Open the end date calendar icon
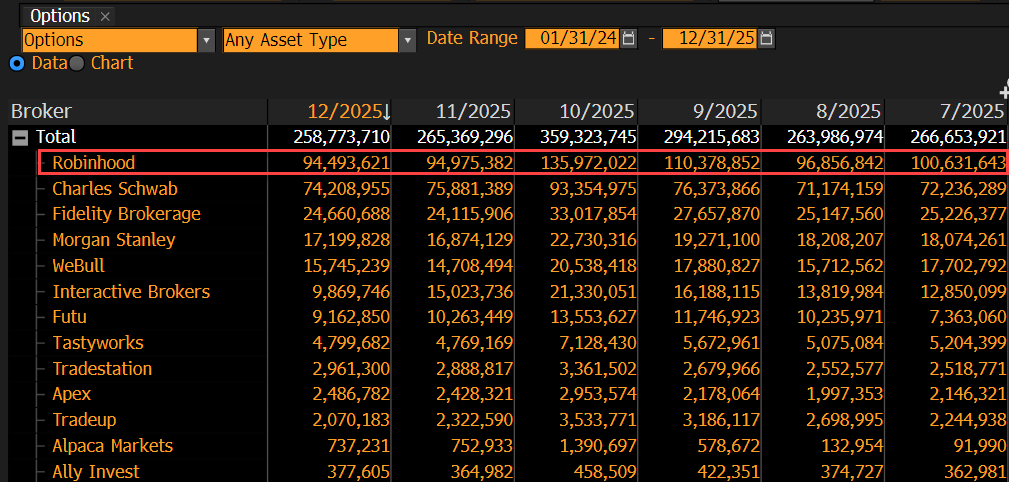Viewport: 1009px width, 482px height. coord(766,39)
